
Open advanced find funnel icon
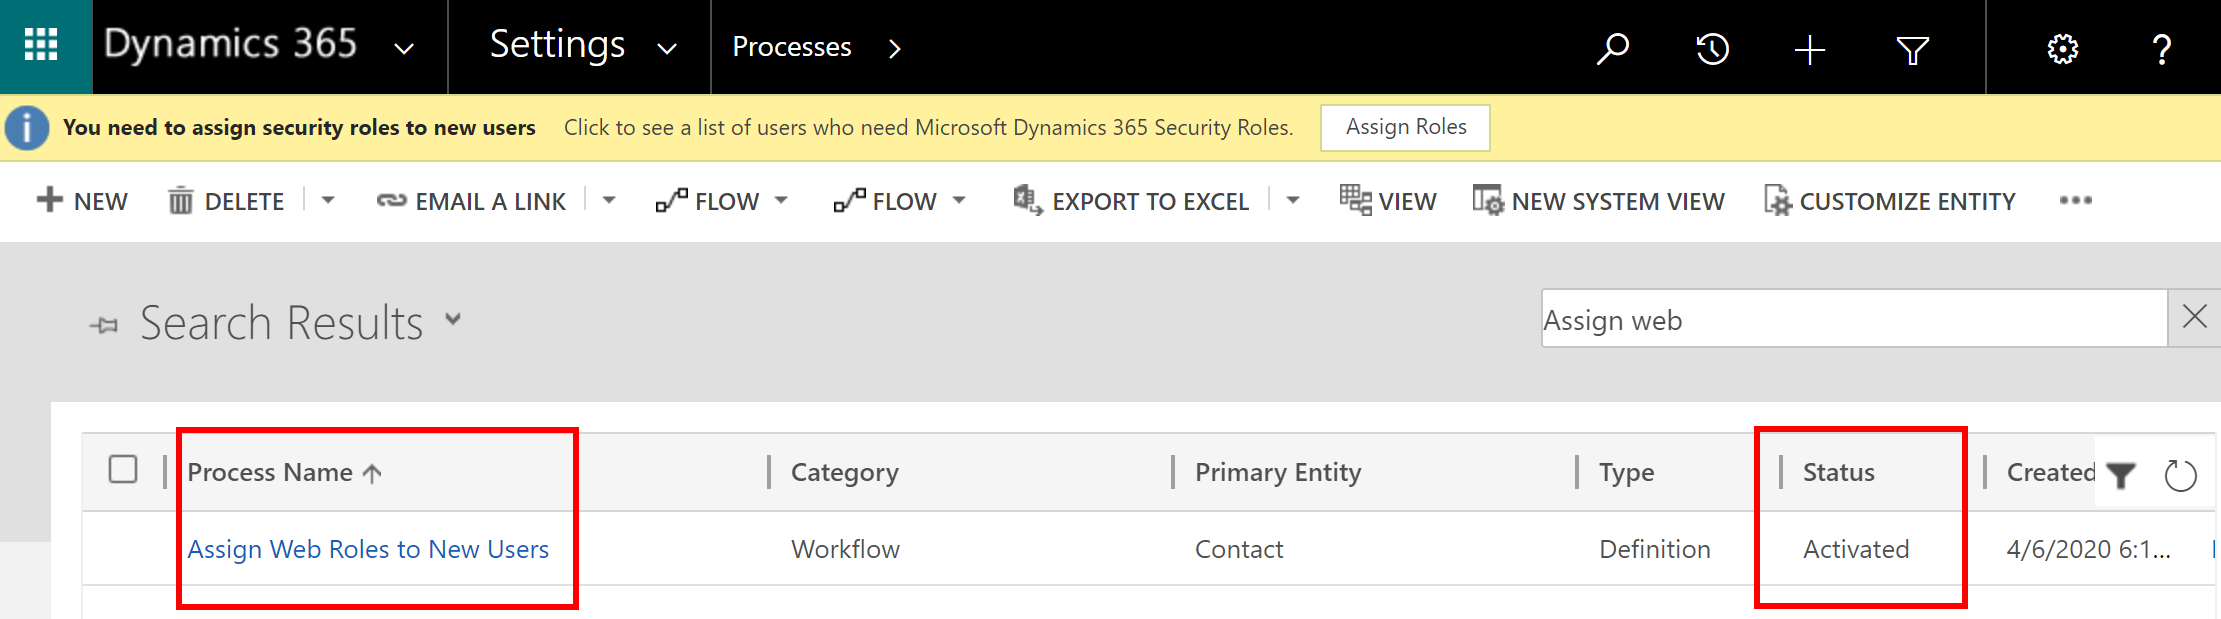(x=1912, y=49)
